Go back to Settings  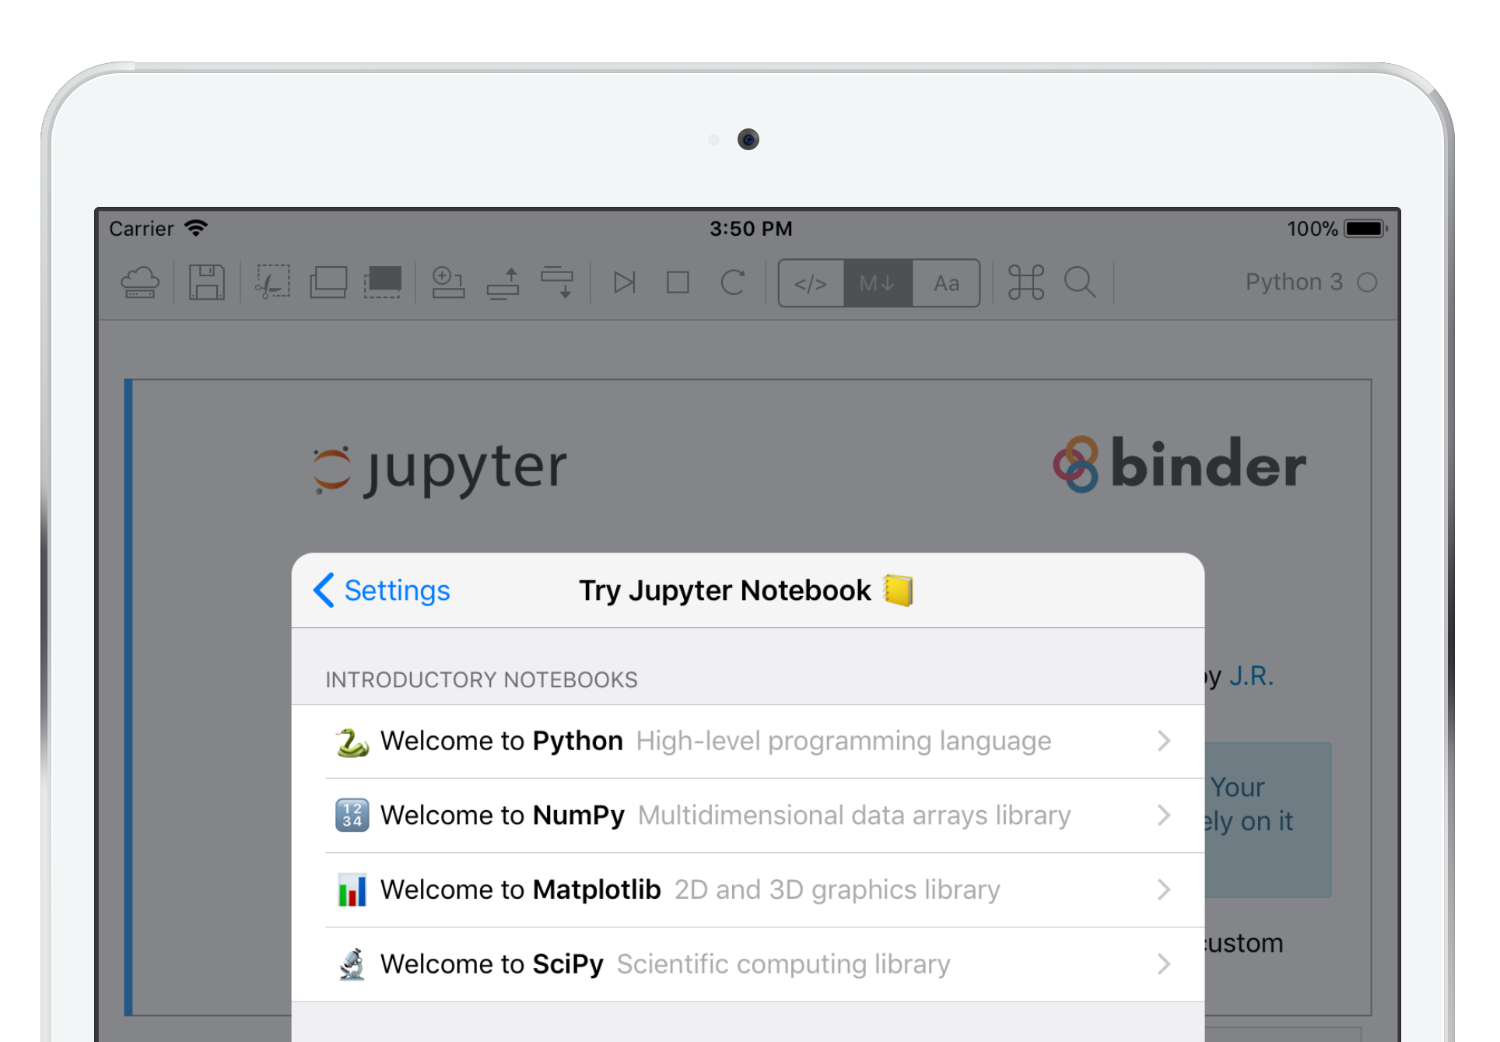pyautogui.click(x=381, y=590)
